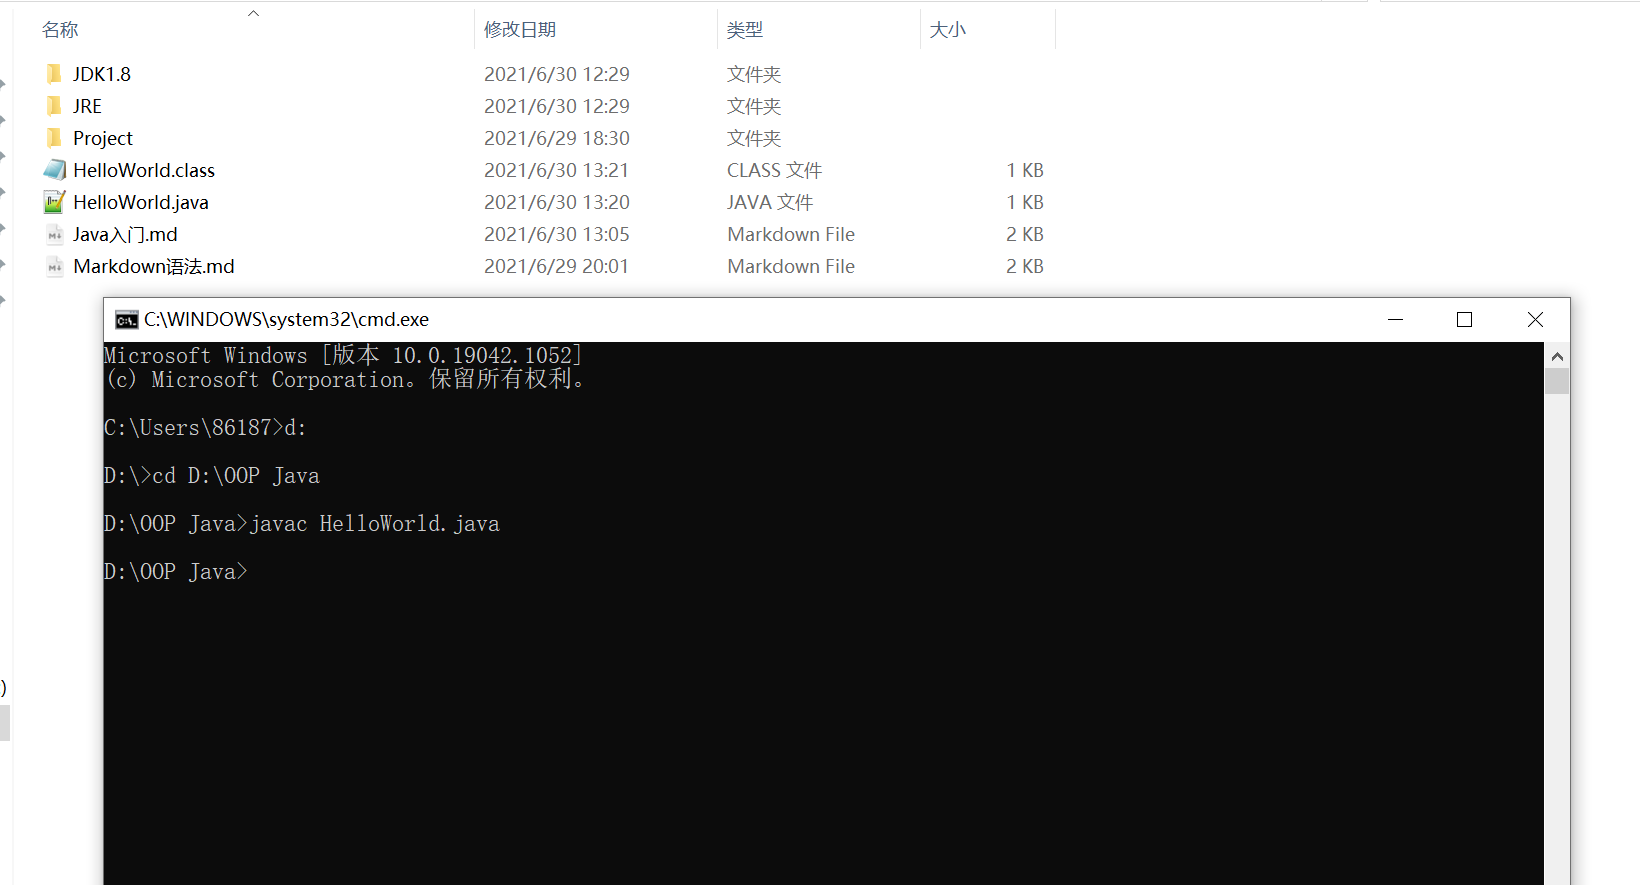Select the folder name JDK1.8
Image resolution: width=1640 pixels, height=885 pixels.
pyautogui.click(x=102, y=74)
